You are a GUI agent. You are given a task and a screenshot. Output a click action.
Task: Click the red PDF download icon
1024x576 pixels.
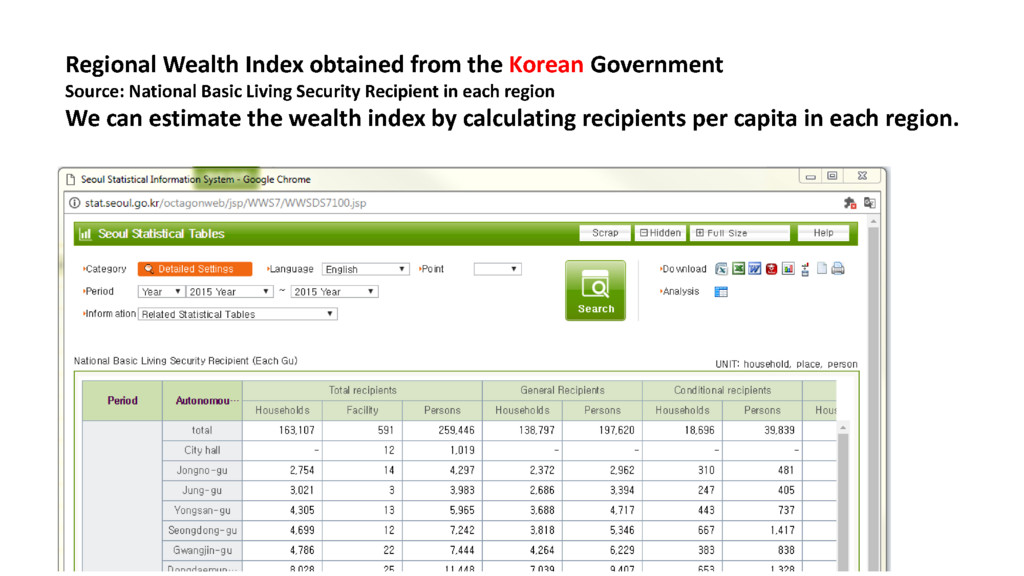771,269
